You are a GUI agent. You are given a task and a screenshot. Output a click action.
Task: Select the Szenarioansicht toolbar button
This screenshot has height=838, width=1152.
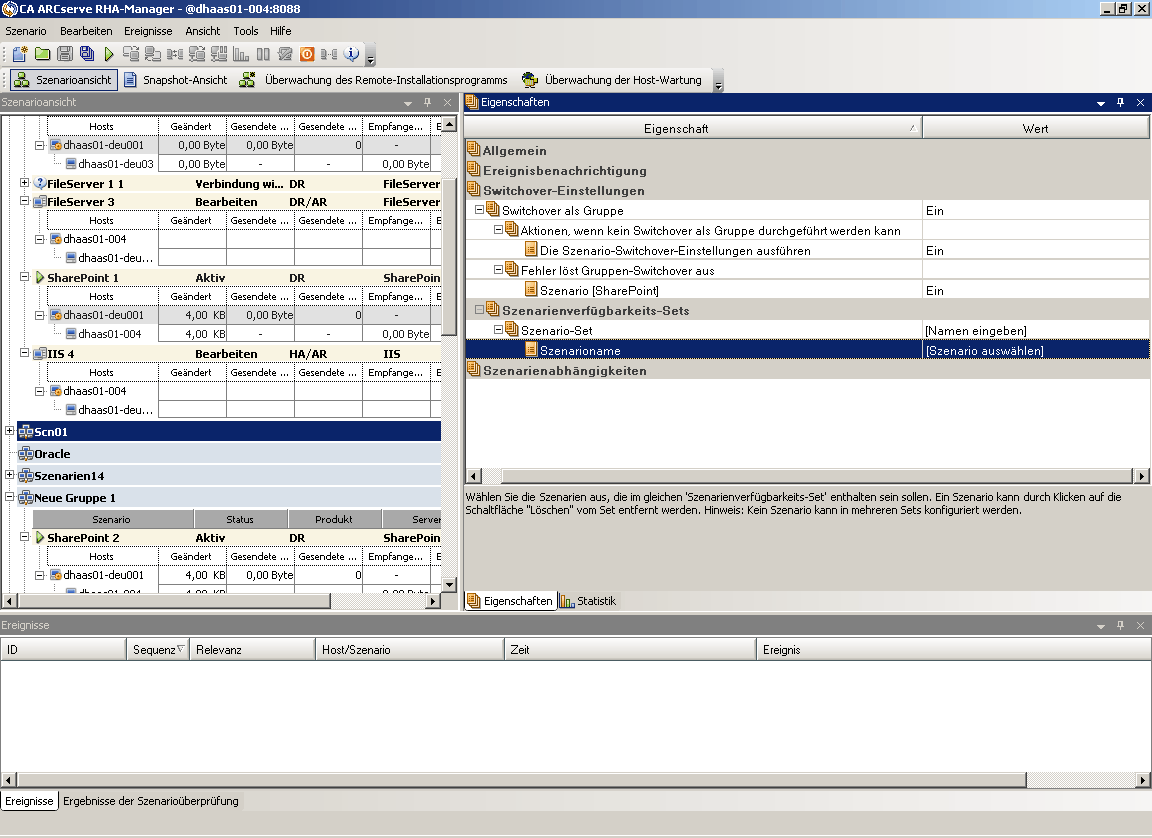coord(63,80)
